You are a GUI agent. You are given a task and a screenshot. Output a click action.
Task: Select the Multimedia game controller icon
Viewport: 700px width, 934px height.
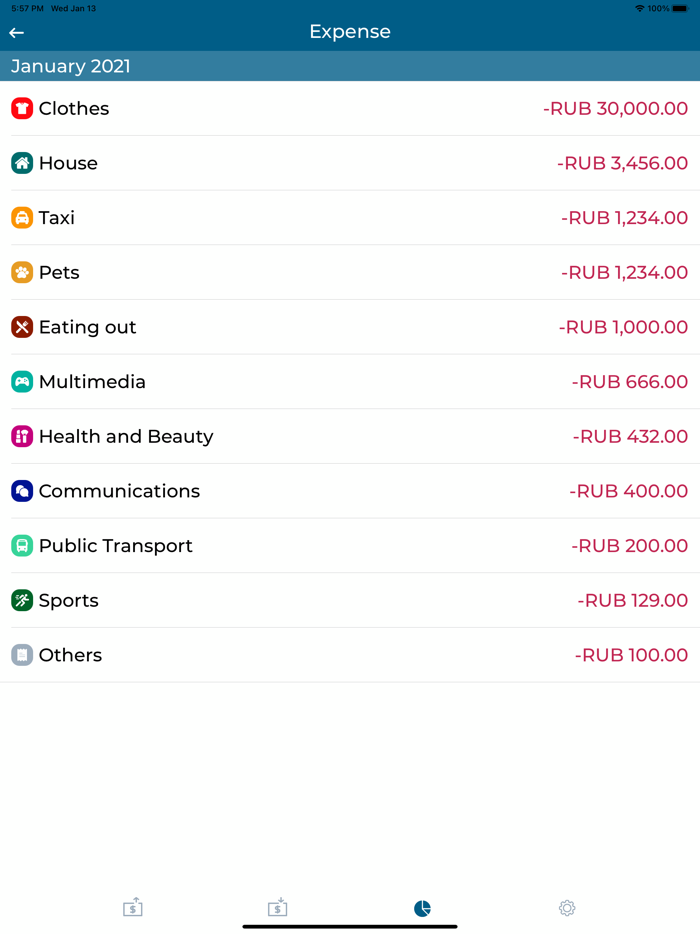tap(24, 382)
